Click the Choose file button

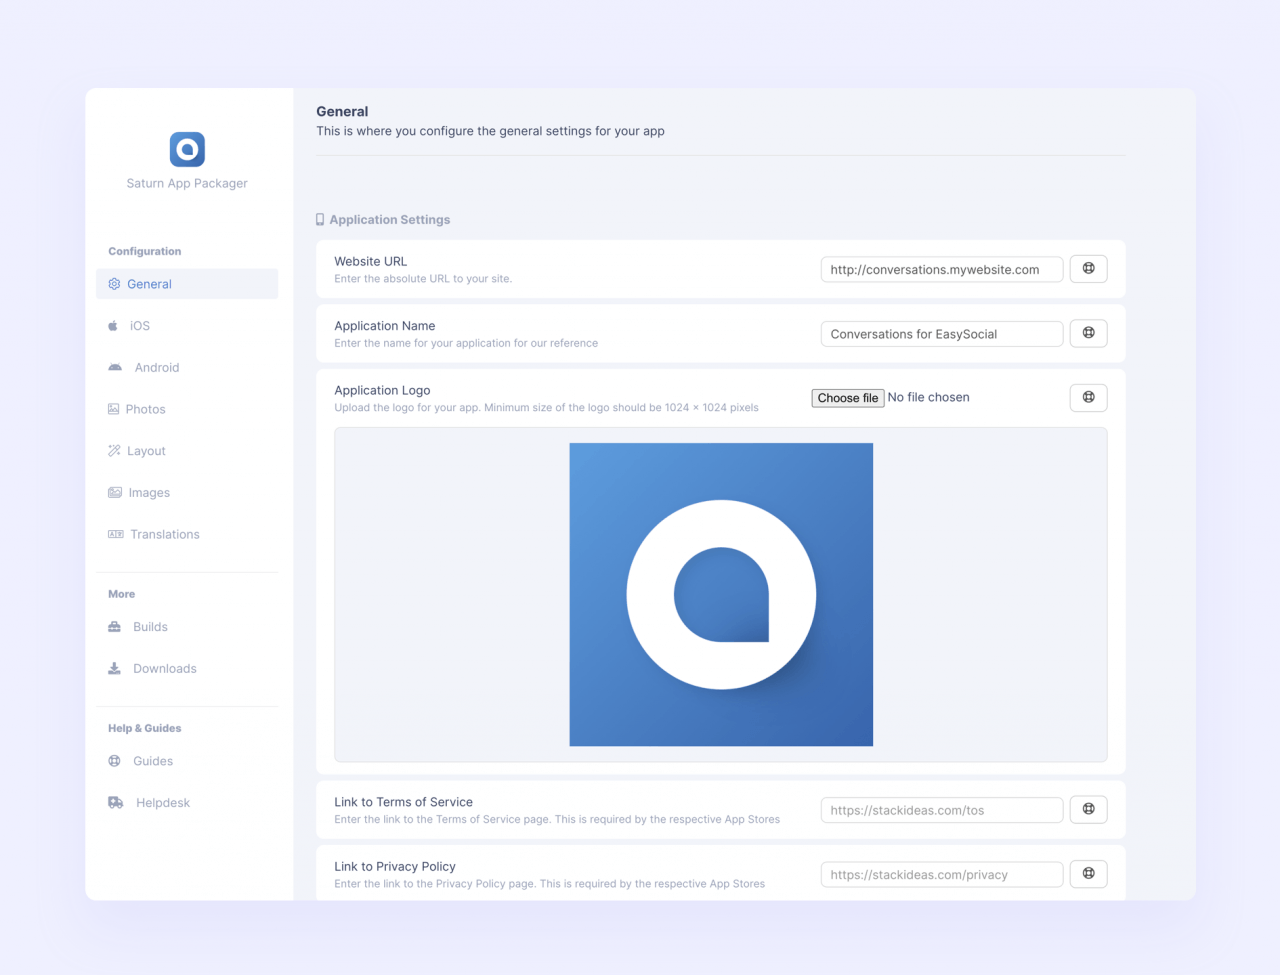848,398
